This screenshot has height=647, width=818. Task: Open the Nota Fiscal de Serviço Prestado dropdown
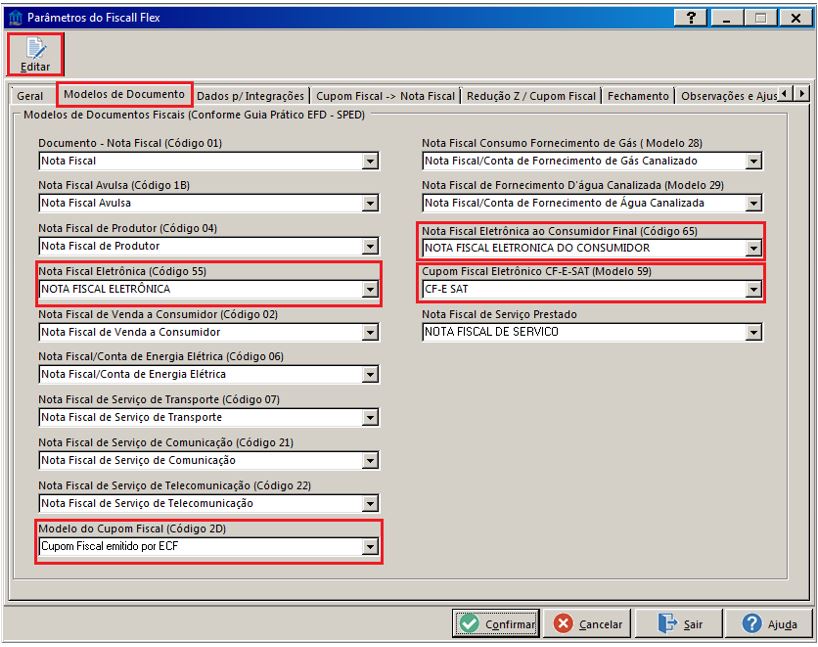coord(753,332)
